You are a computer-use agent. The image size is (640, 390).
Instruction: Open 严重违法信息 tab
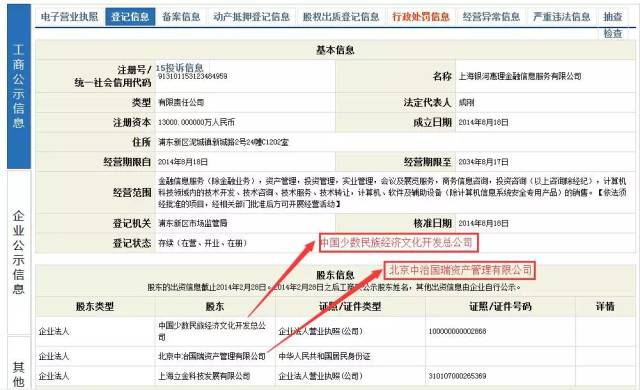(562, 17)
